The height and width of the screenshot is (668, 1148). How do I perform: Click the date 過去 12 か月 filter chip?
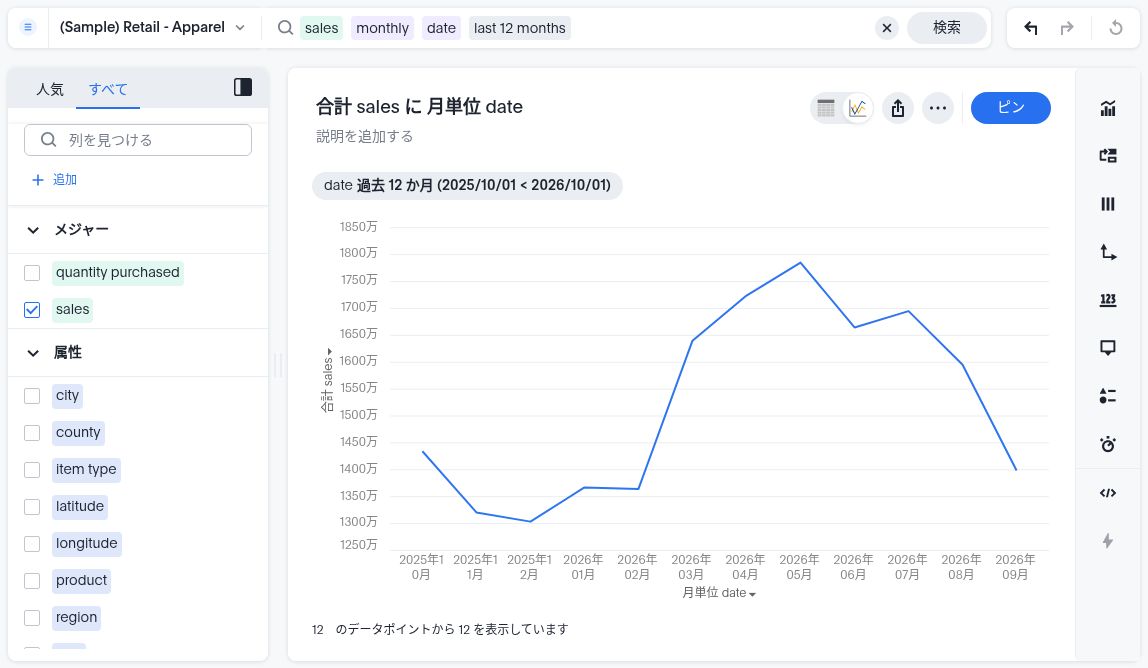[467, 185]
